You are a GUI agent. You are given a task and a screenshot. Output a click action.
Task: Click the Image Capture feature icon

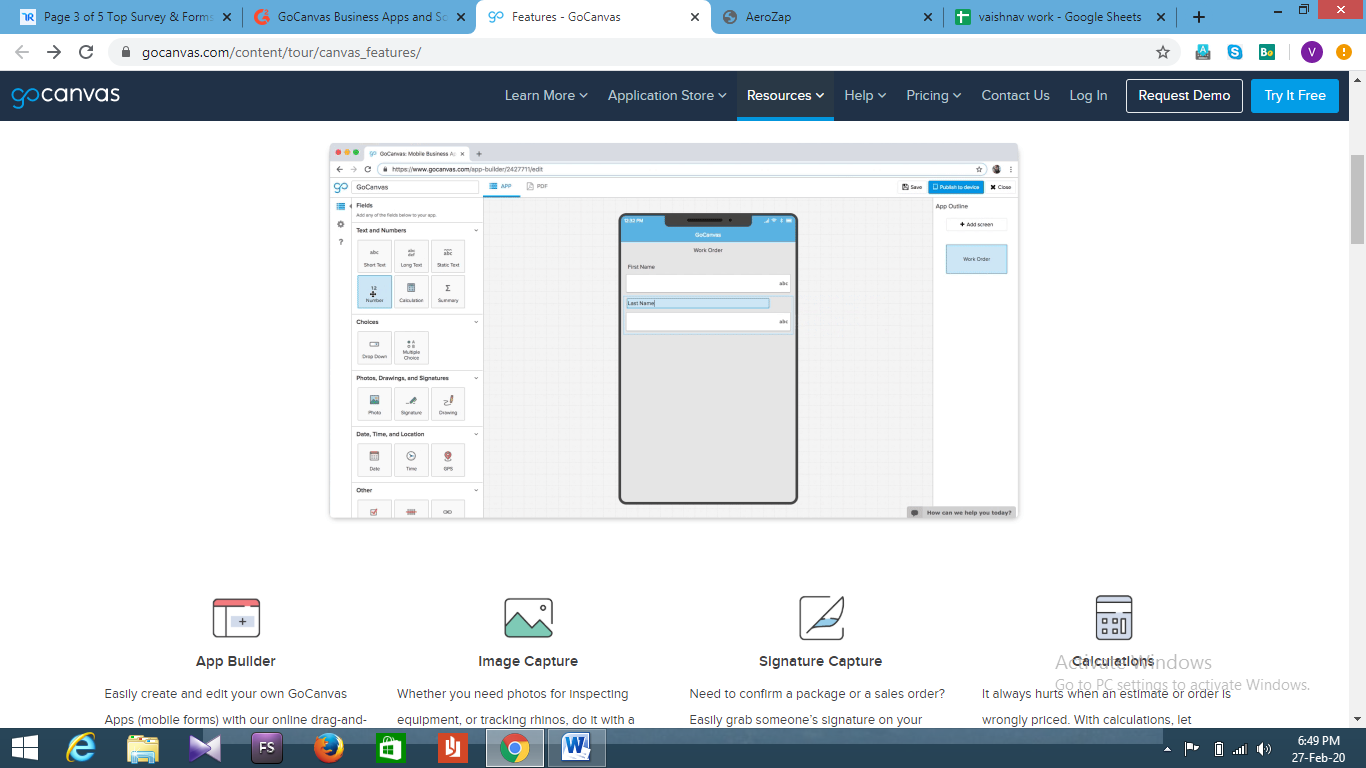[x=528, y=618]
